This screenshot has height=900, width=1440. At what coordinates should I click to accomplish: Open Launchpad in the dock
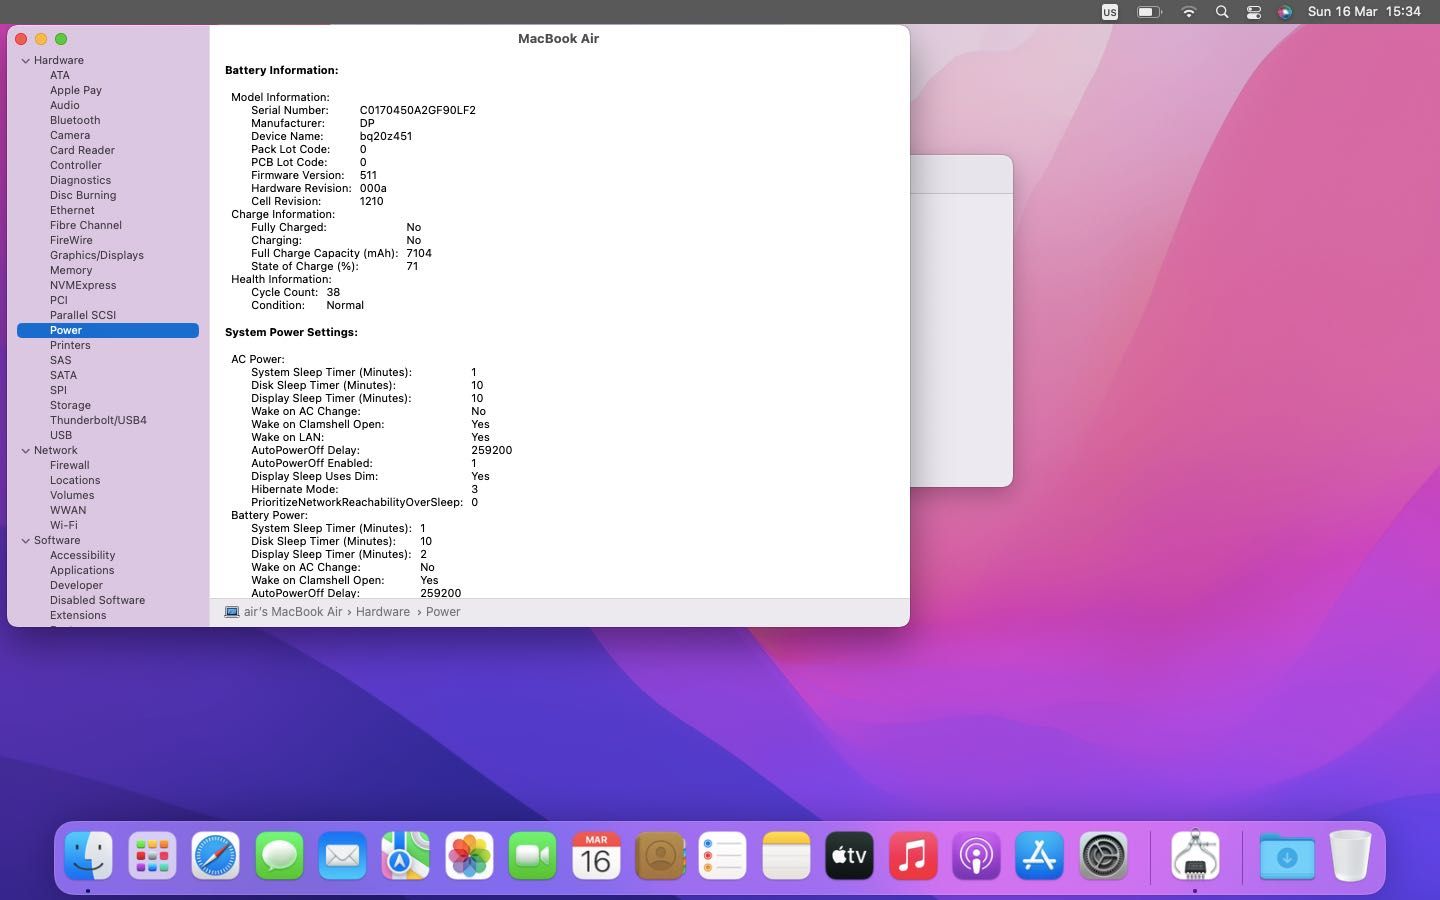click(x=152, y=856)
